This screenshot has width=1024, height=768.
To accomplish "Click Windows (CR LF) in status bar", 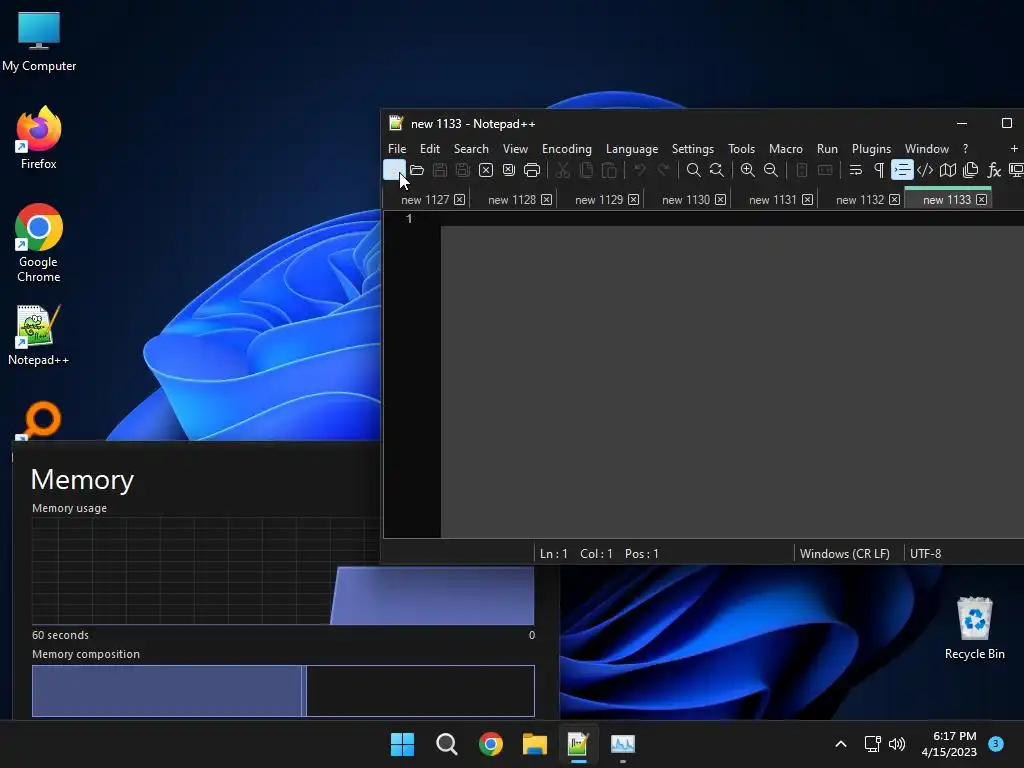I will (844, 554).
